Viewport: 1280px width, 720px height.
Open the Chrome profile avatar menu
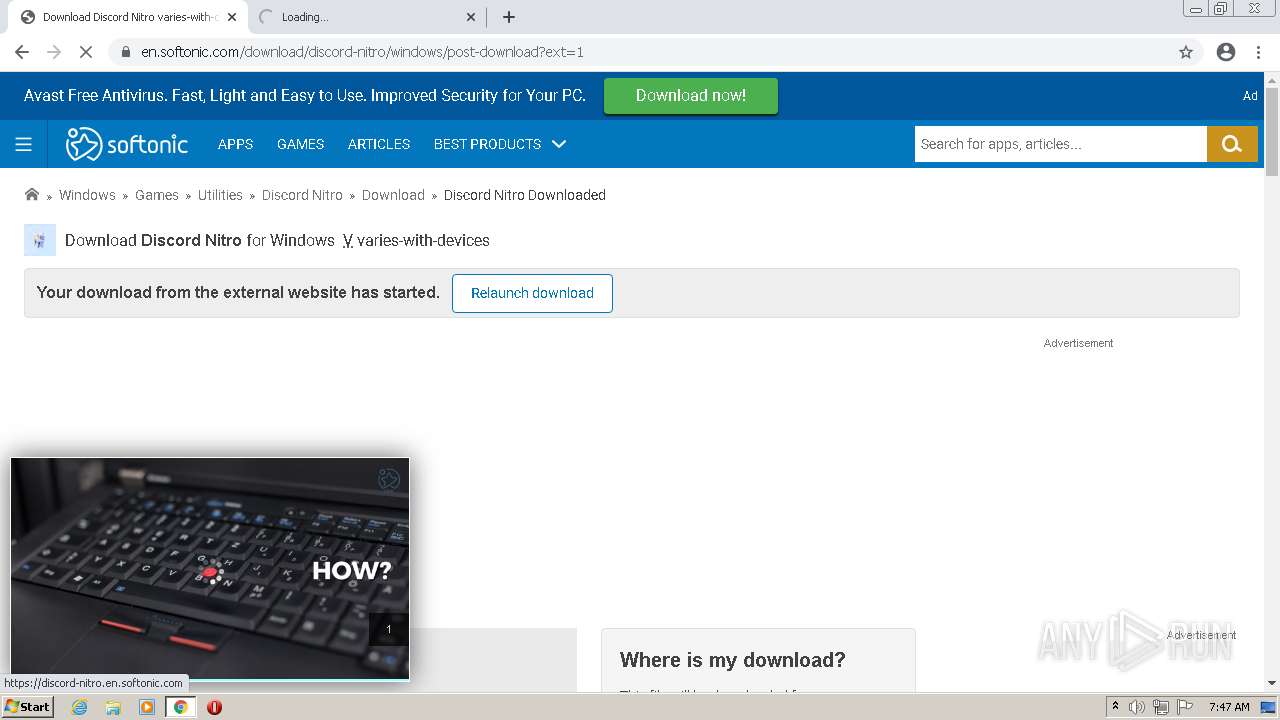tap(1226, 52)
